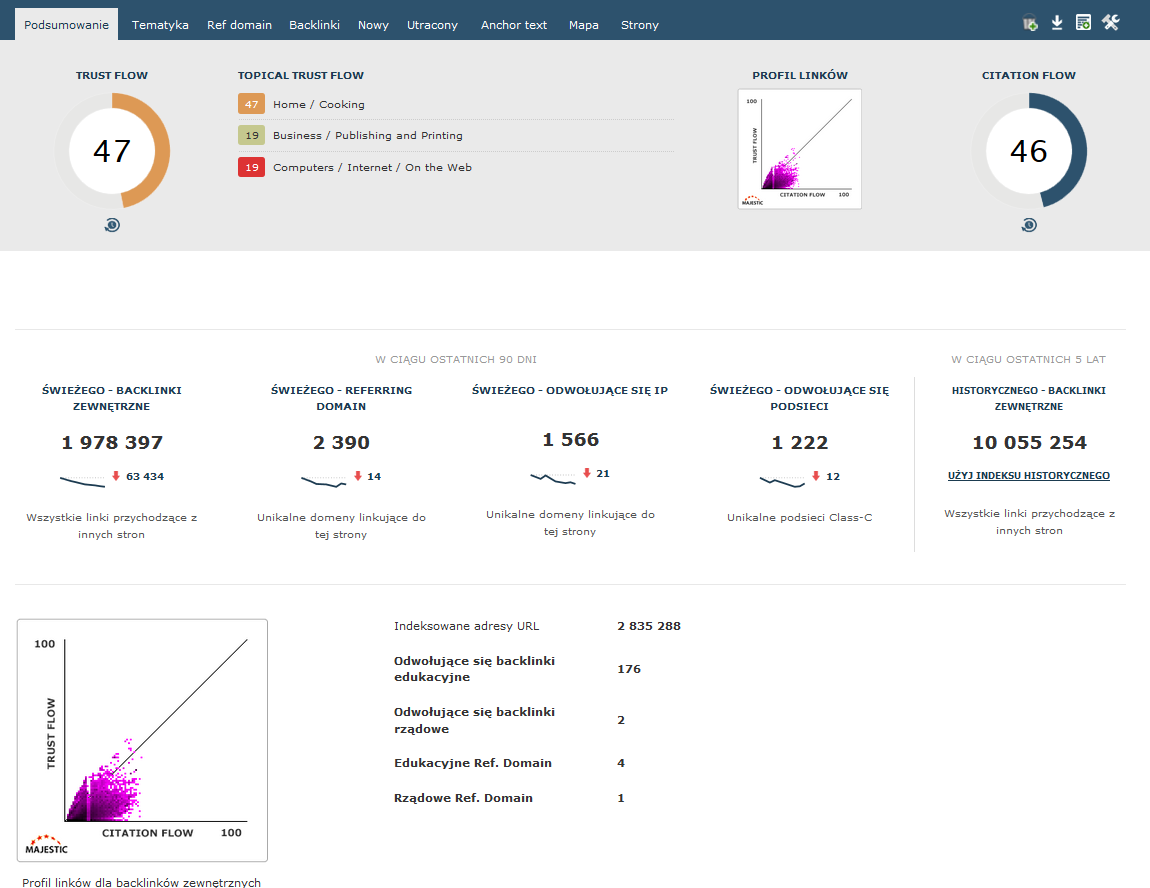The image size is (1150, 888).
Task: Open the small Profil linków chart thumbnail
Action: point(799,149)
